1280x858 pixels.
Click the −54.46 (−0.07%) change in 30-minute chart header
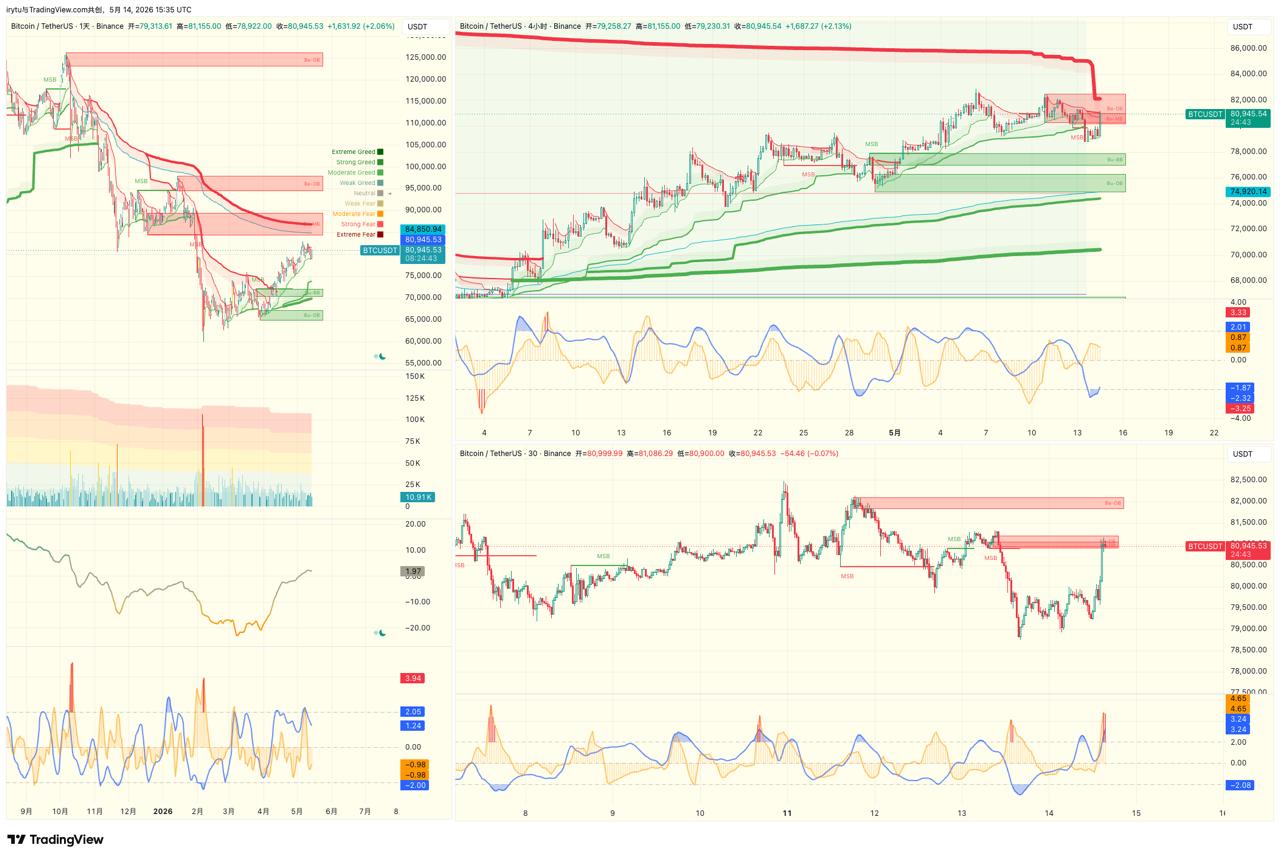[811, 453]
